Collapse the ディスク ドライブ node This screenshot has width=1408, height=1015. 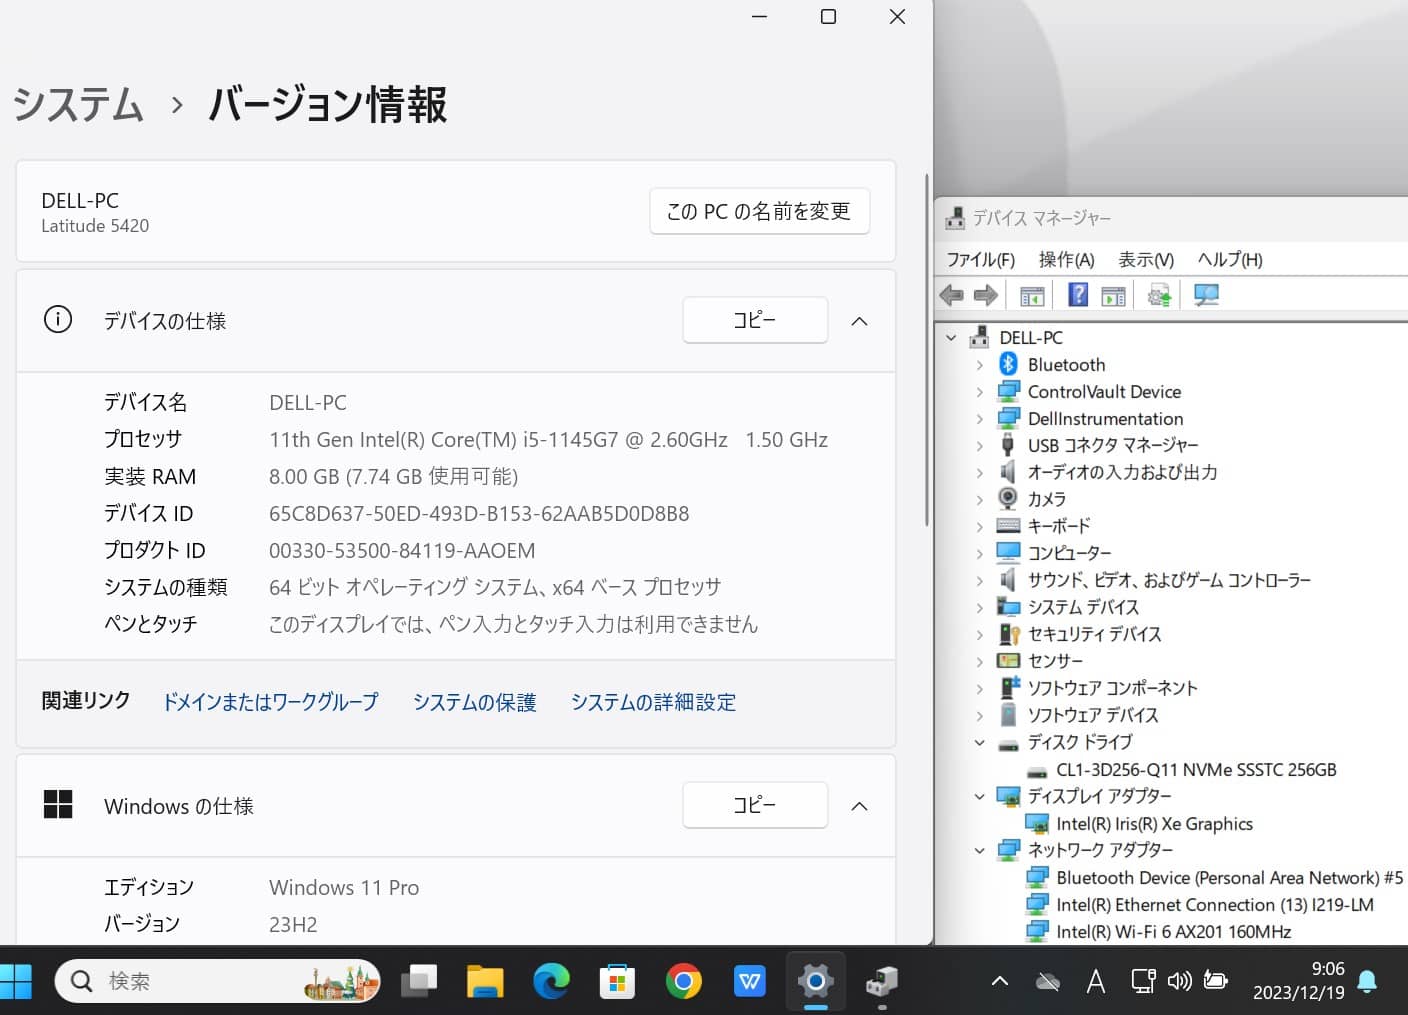coord(979,742)
